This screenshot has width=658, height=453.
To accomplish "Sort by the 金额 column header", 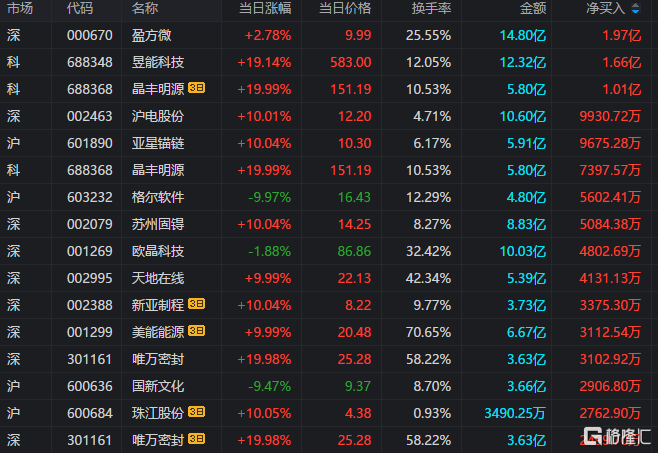I will click(x=533, y=8).
